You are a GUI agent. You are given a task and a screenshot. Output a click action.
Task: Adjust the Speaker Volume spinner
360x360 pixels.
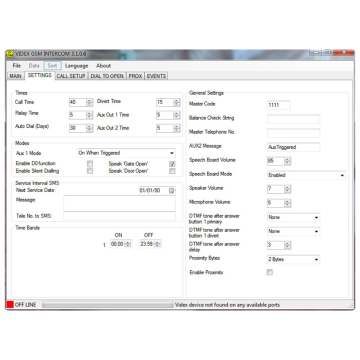point(287,189)
